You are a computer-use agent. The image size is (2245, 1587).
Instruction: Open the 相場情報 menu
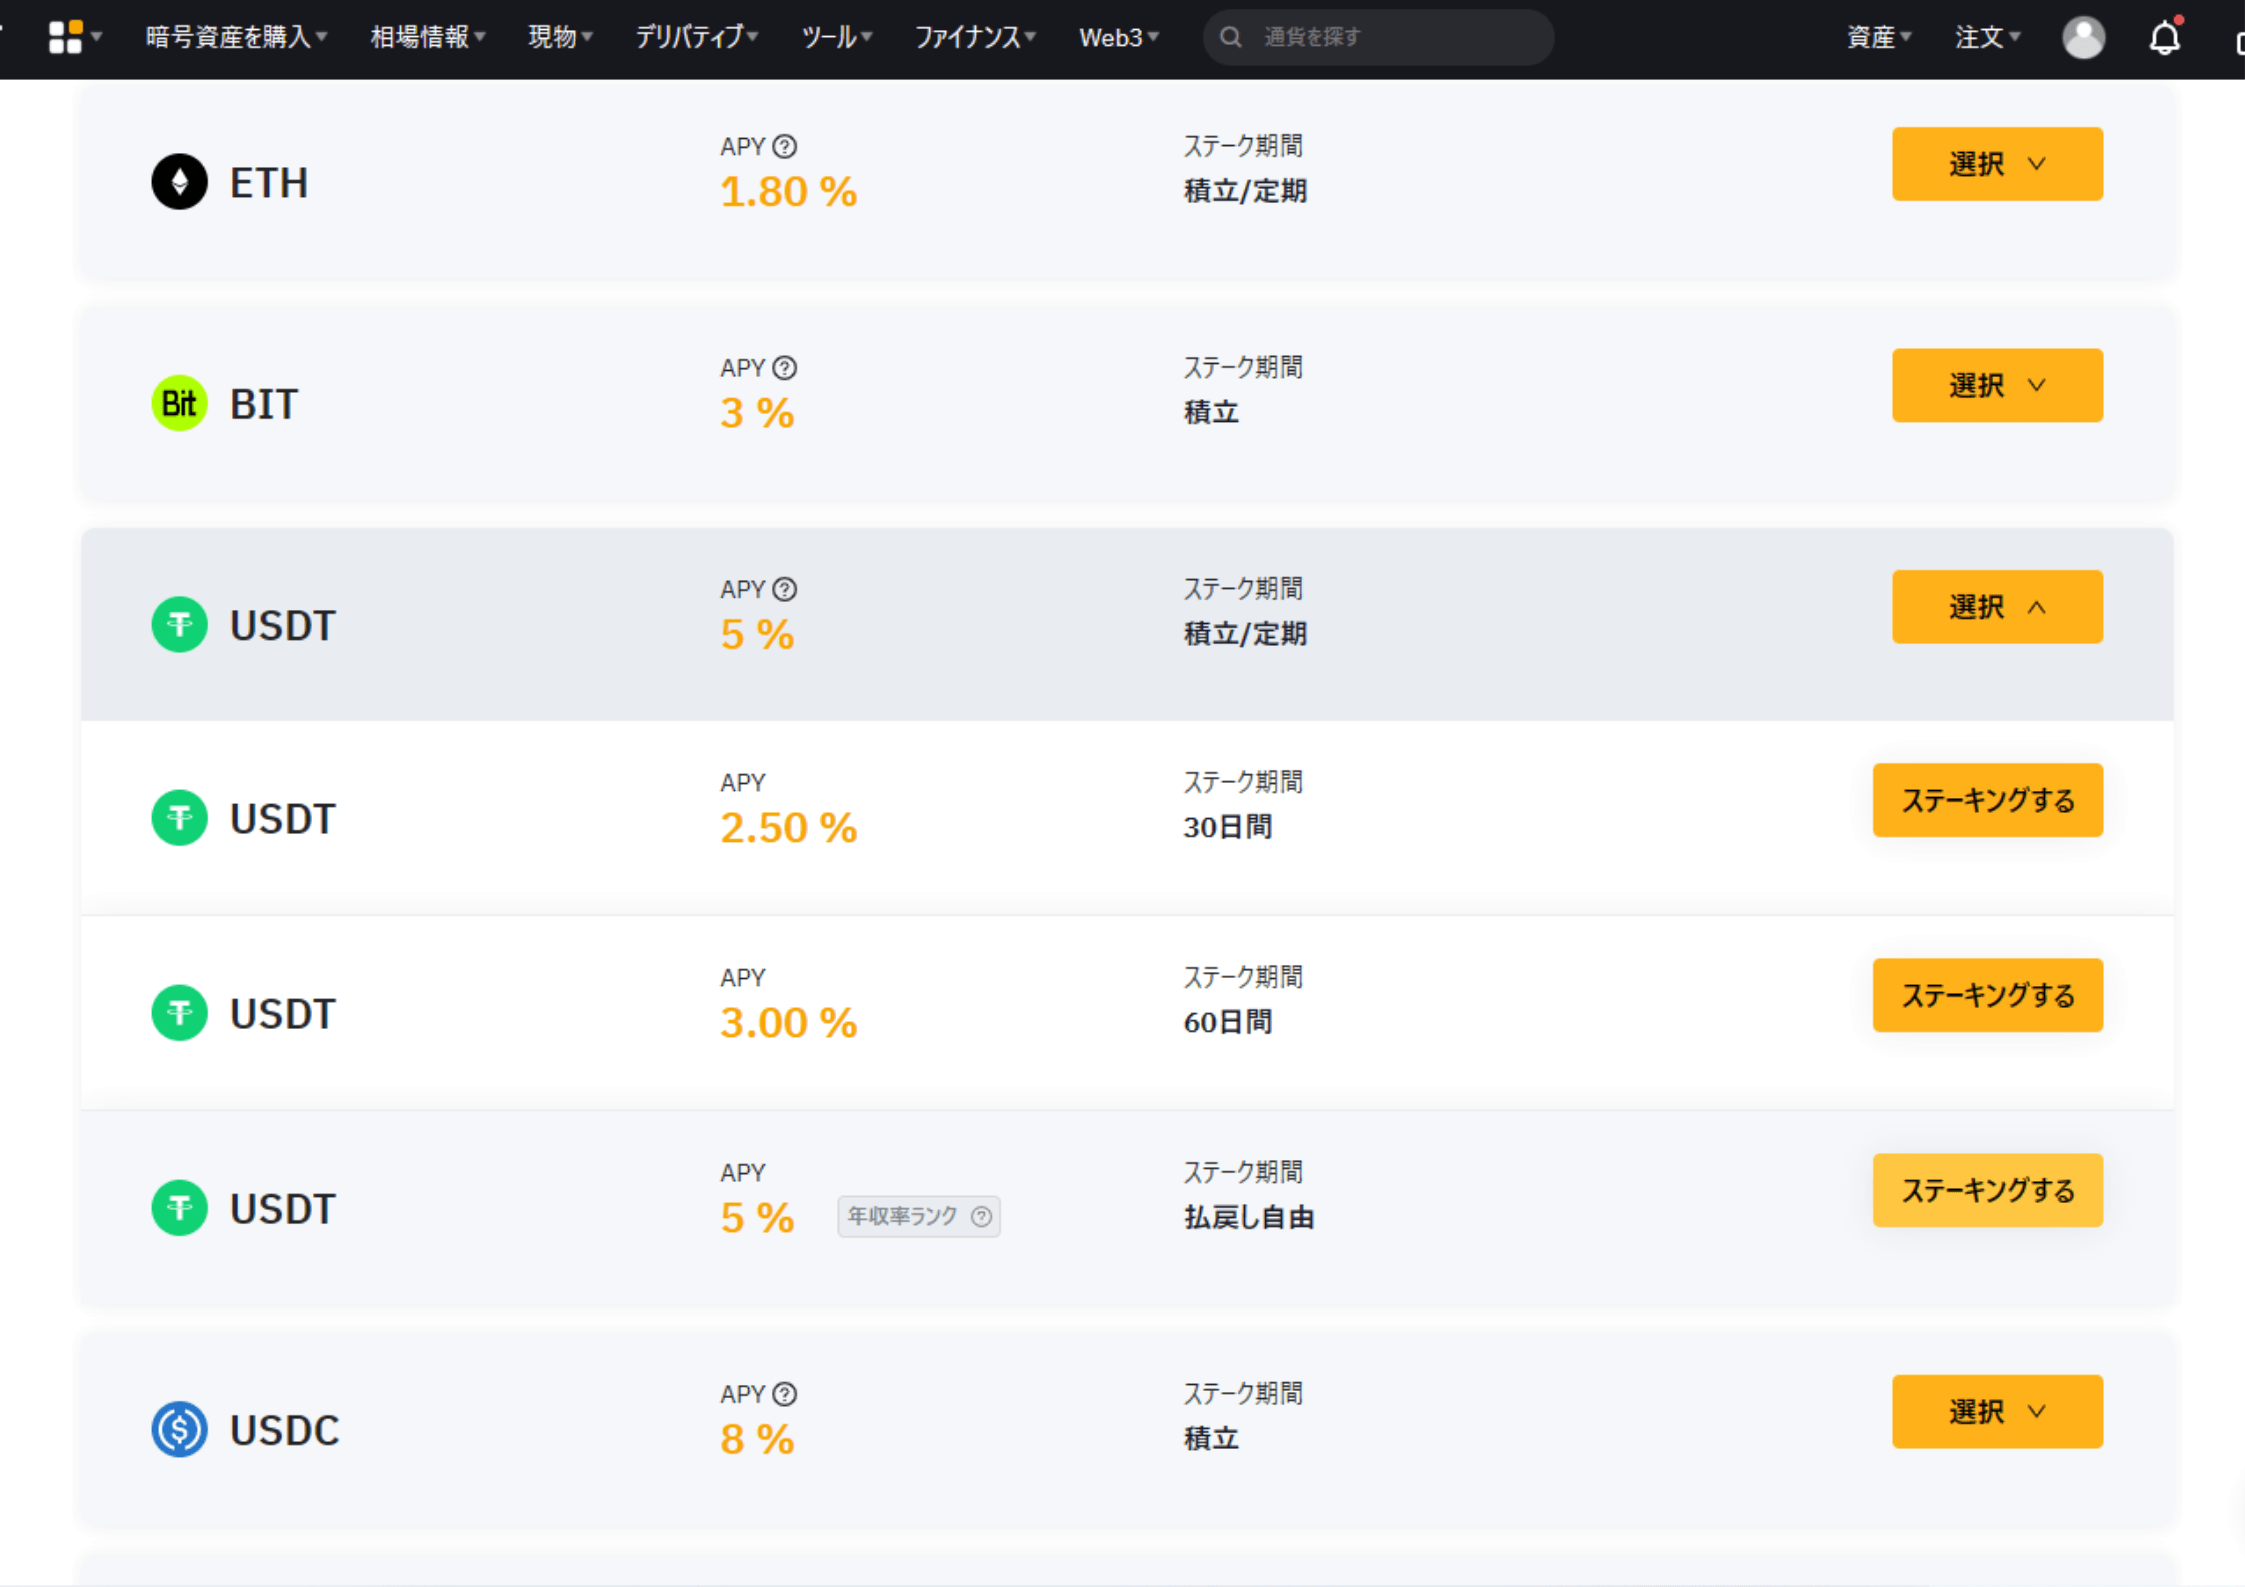[428, 37]
